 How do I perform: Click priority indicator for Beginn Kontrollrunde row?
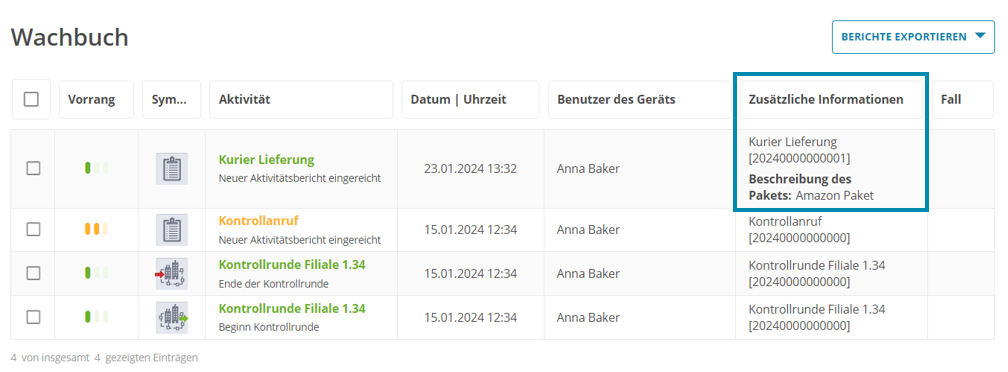(96, 317)
